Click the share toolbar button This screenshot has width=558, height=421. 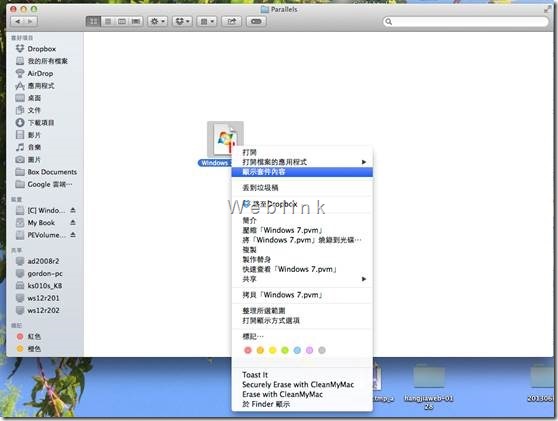click(x=232, y=22)
